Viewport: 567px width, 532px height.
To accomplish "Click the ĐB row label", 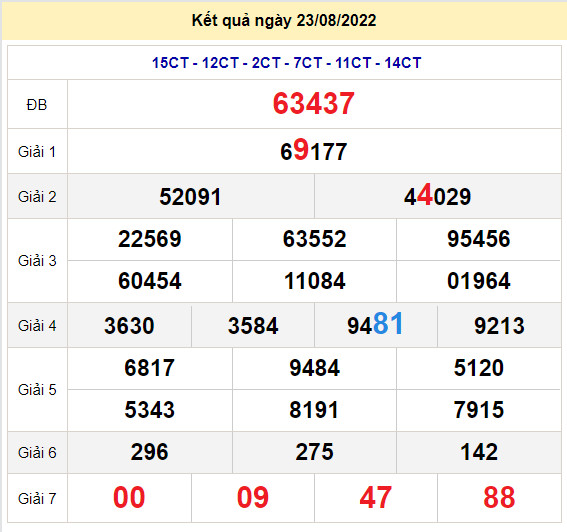I will [x=37, y=105].
